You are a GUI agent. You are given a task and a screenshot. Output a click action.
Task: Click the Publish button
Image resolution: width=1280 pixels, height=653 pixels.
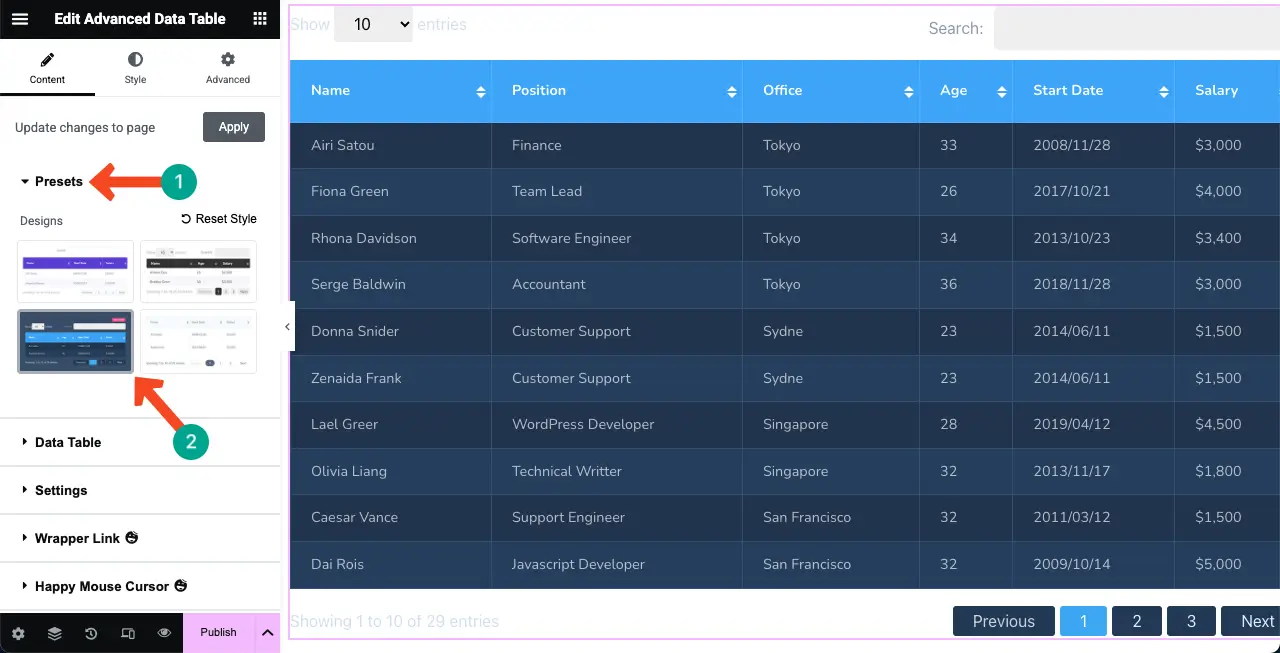pos(219,633)
